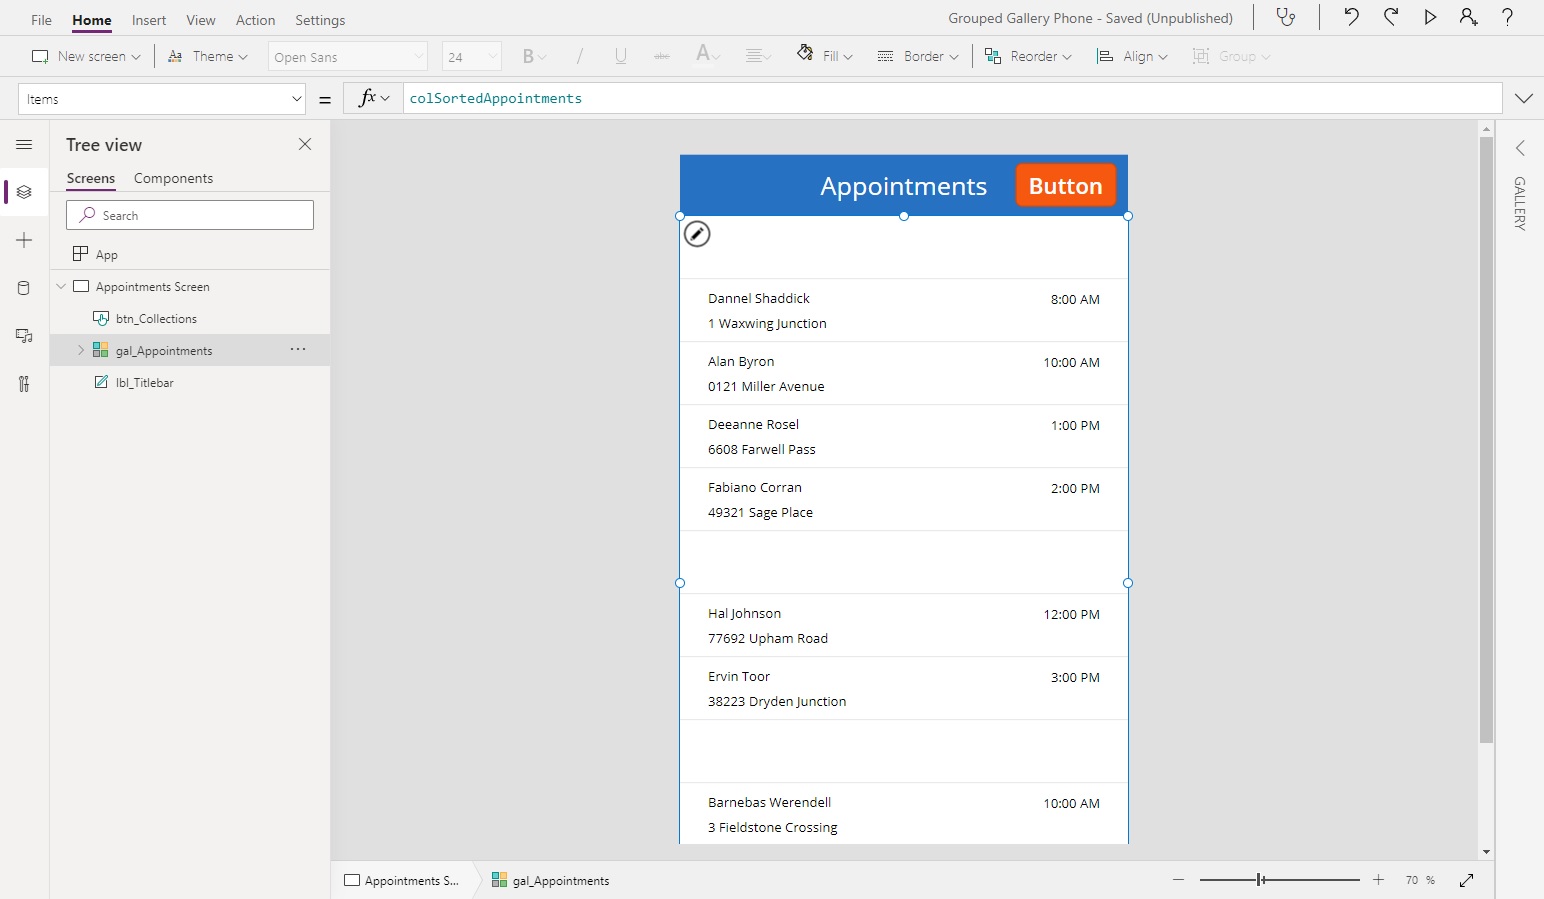1544x899 pixels.
Task: Open the Insert plus icon in sidebar
Action: pos(24,240)
